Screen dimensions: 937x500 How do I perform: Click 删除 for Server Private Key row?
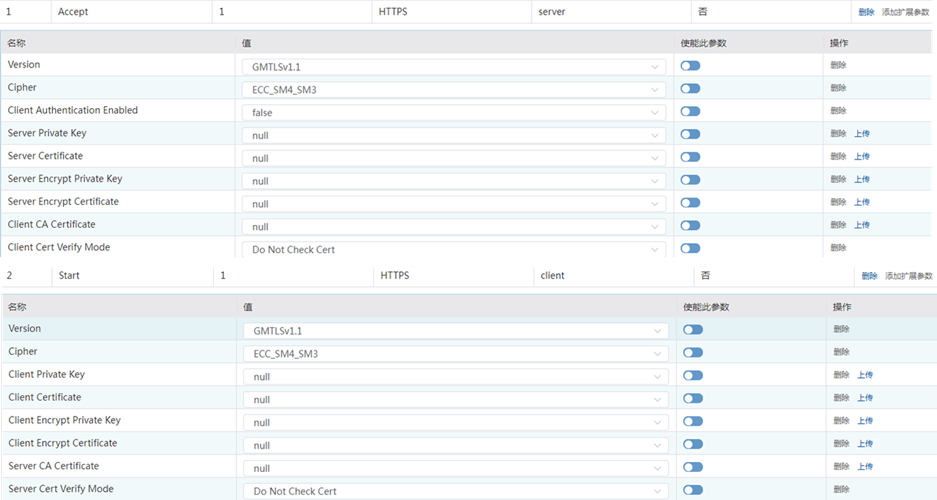coord(838,133)
